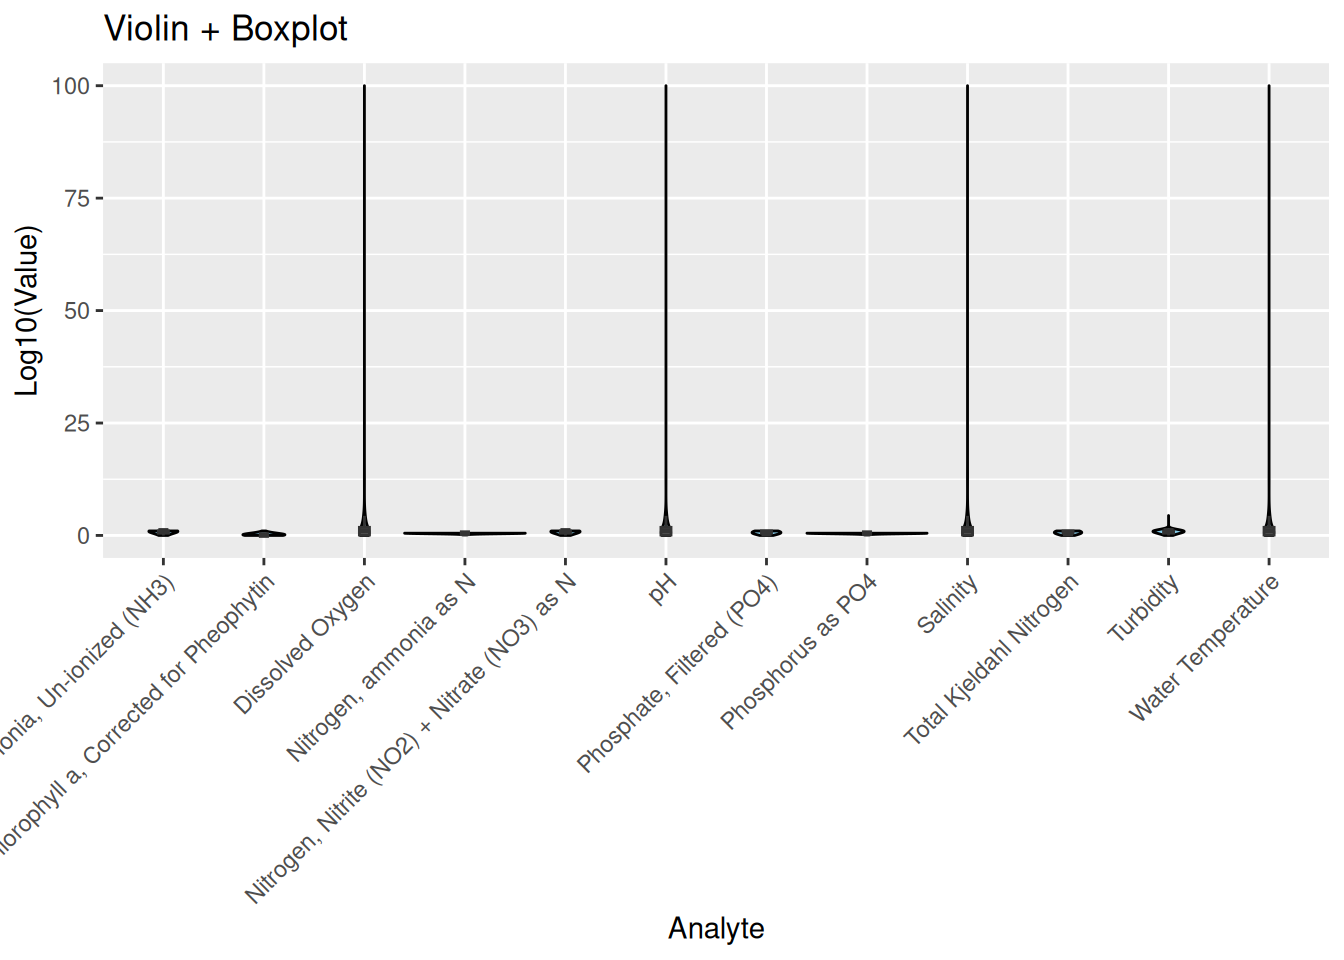Click the "Nitrogen, ammonia as N" x-axis label
1344x960 pixels.
(x=381, y=668)
